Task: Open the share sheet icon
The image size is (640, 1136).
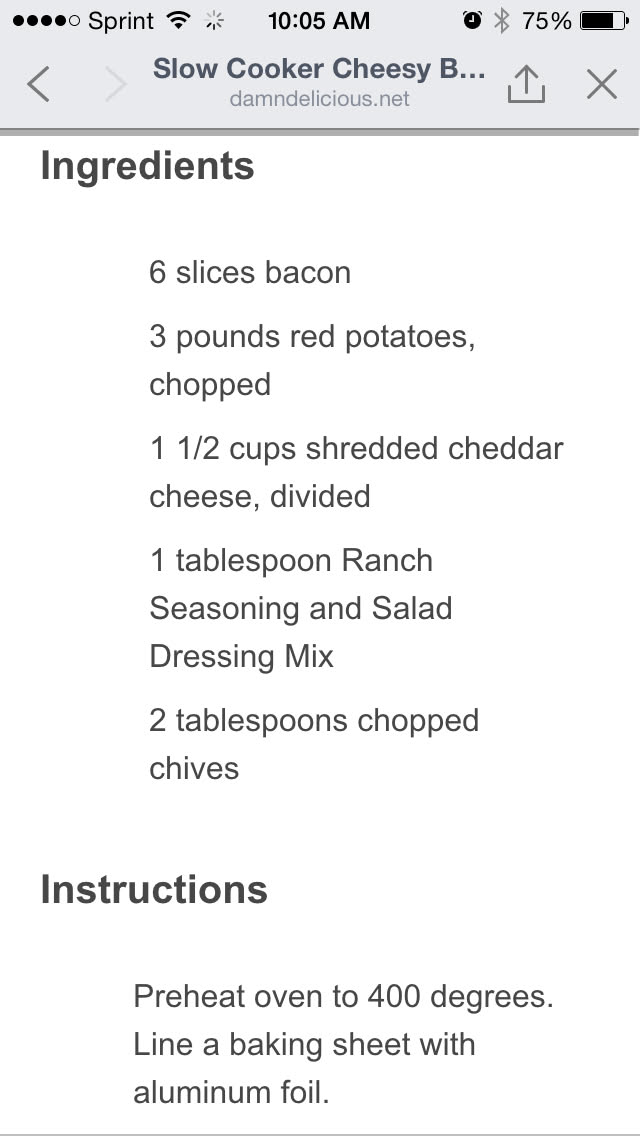Action: [526, 84]
